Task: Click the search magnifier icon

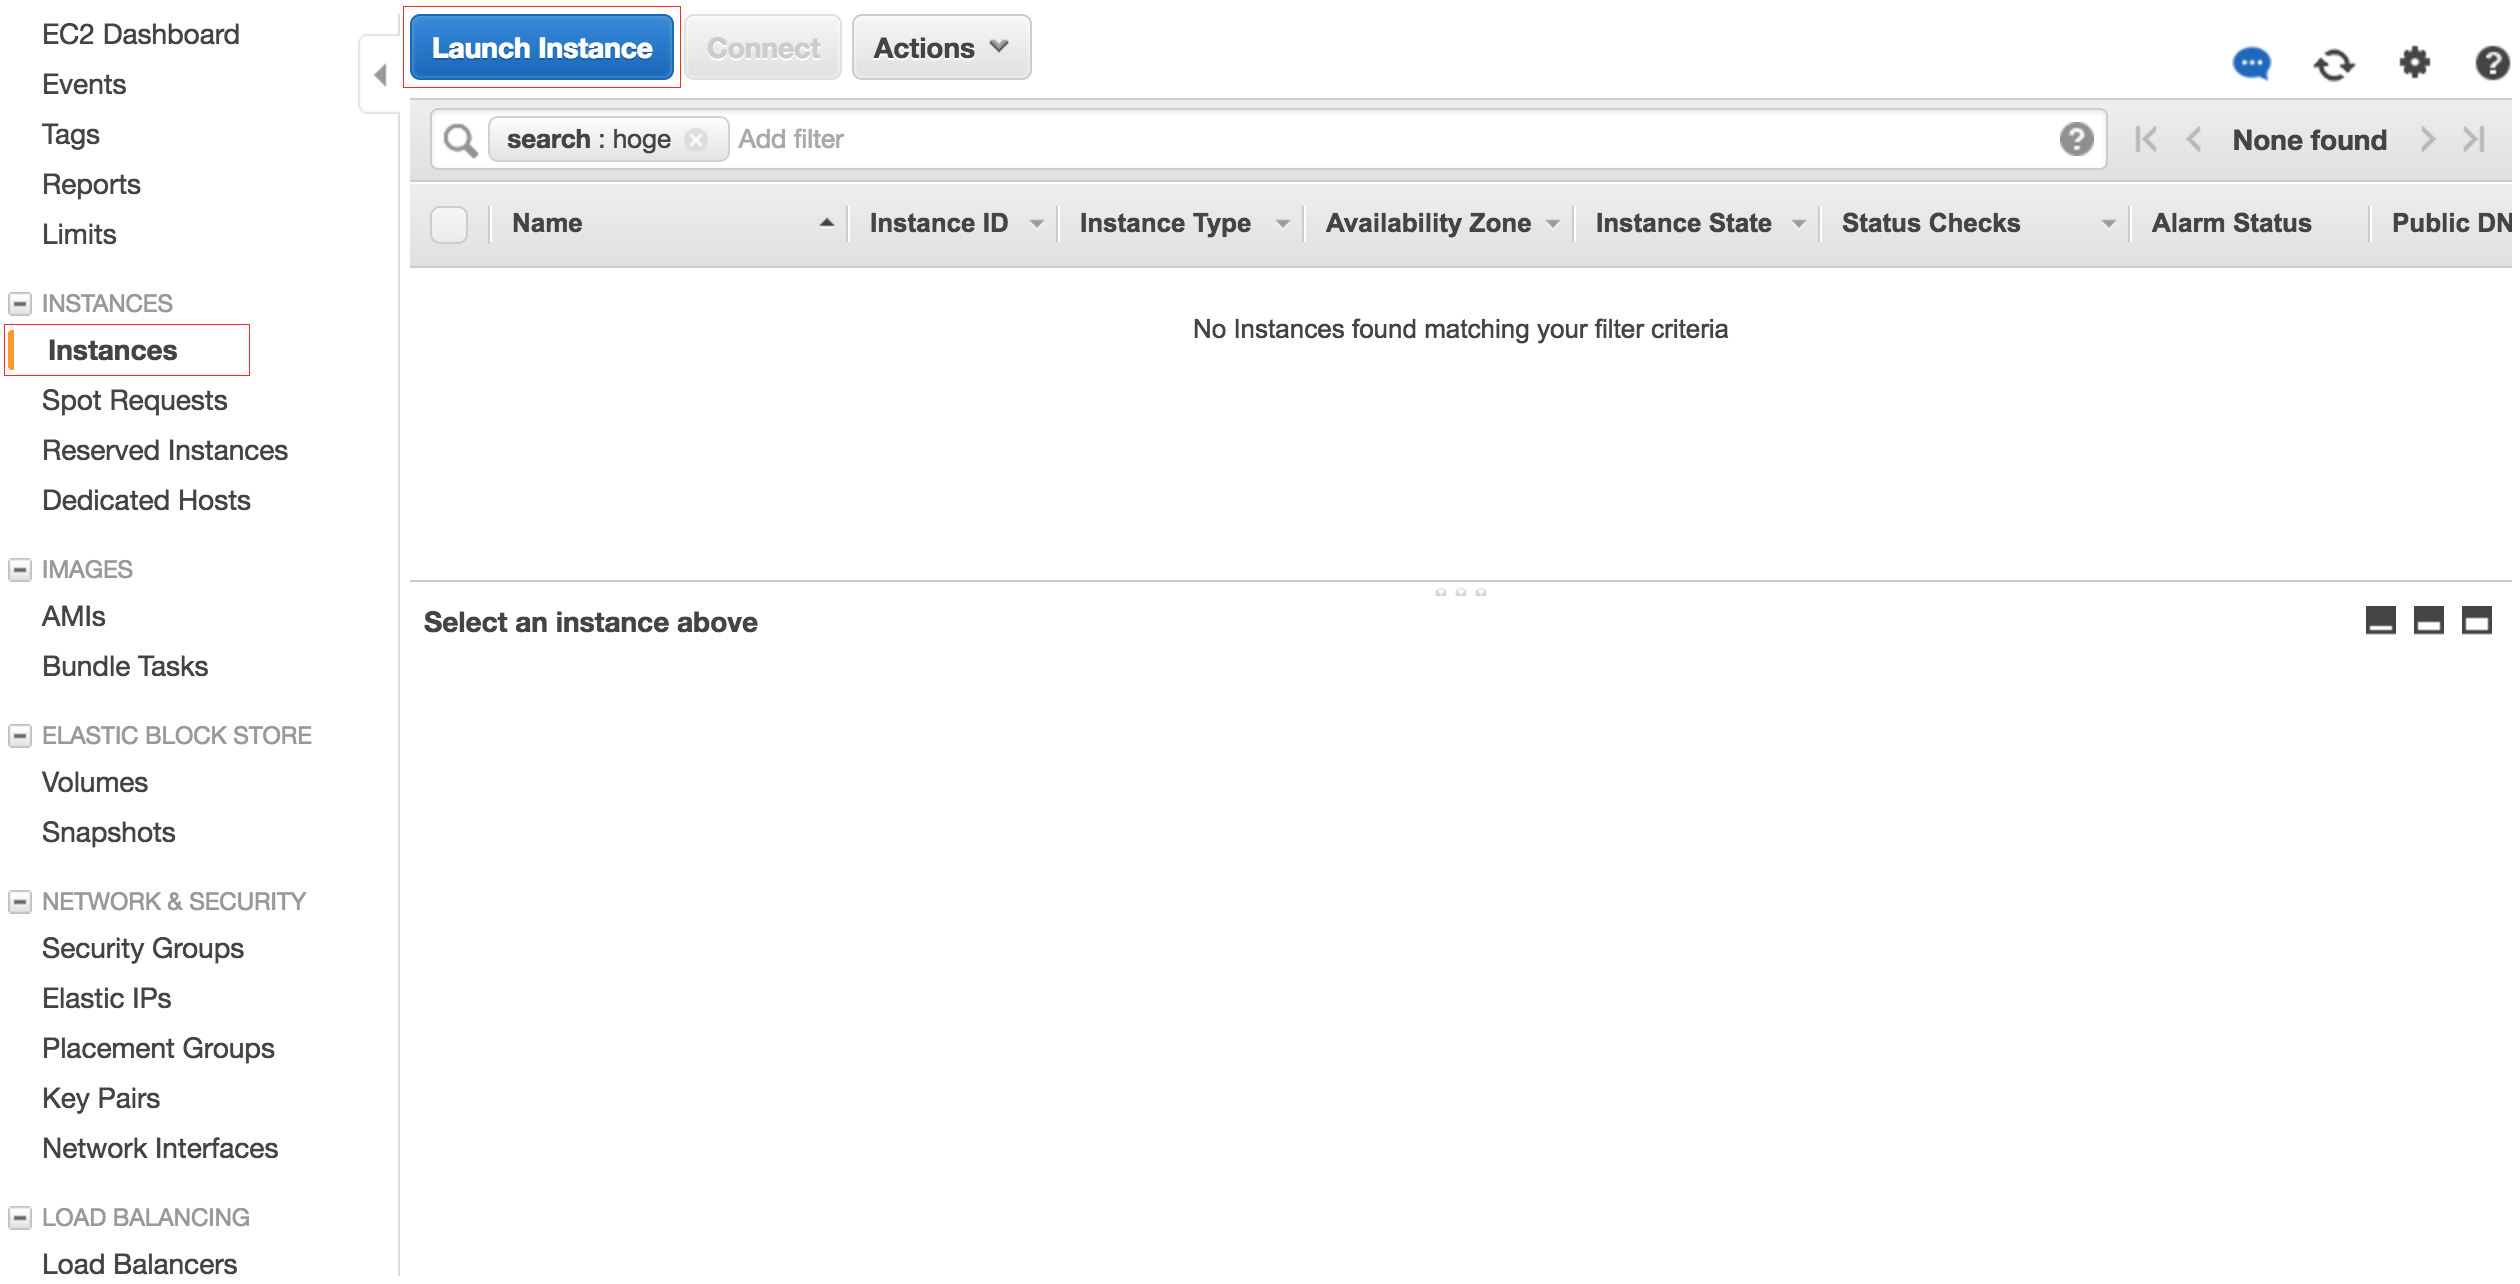Action: (x=461, y=141)
